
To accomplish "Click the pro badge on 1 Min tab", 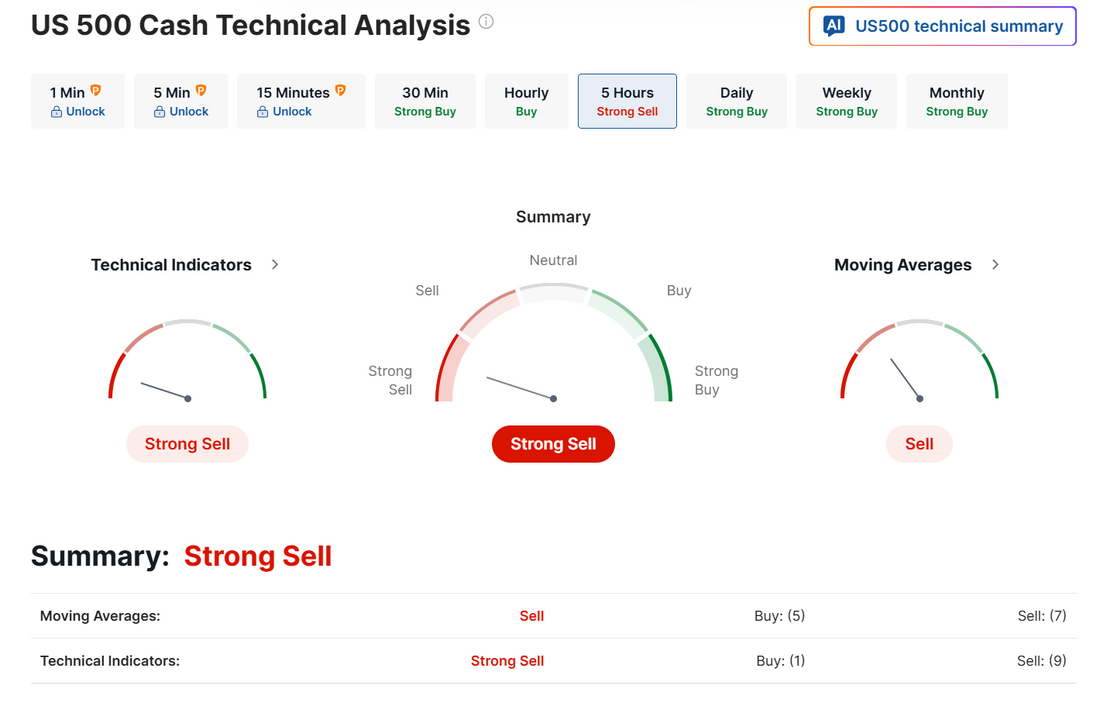I will (96, 91).
